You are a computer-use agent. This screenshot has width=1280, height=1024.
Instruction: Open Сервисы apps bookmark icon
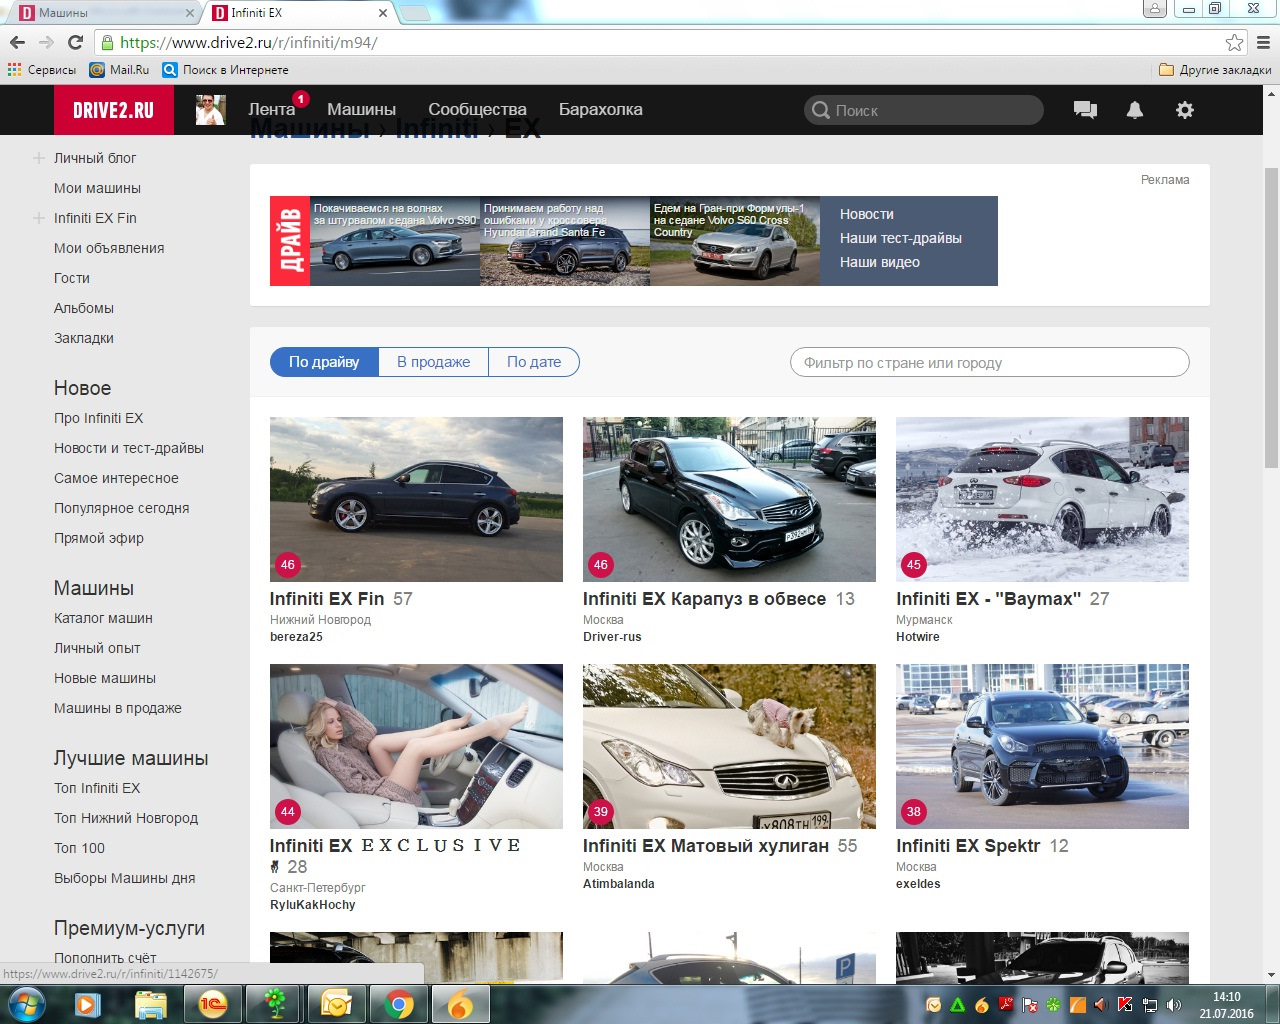(41, 70)
